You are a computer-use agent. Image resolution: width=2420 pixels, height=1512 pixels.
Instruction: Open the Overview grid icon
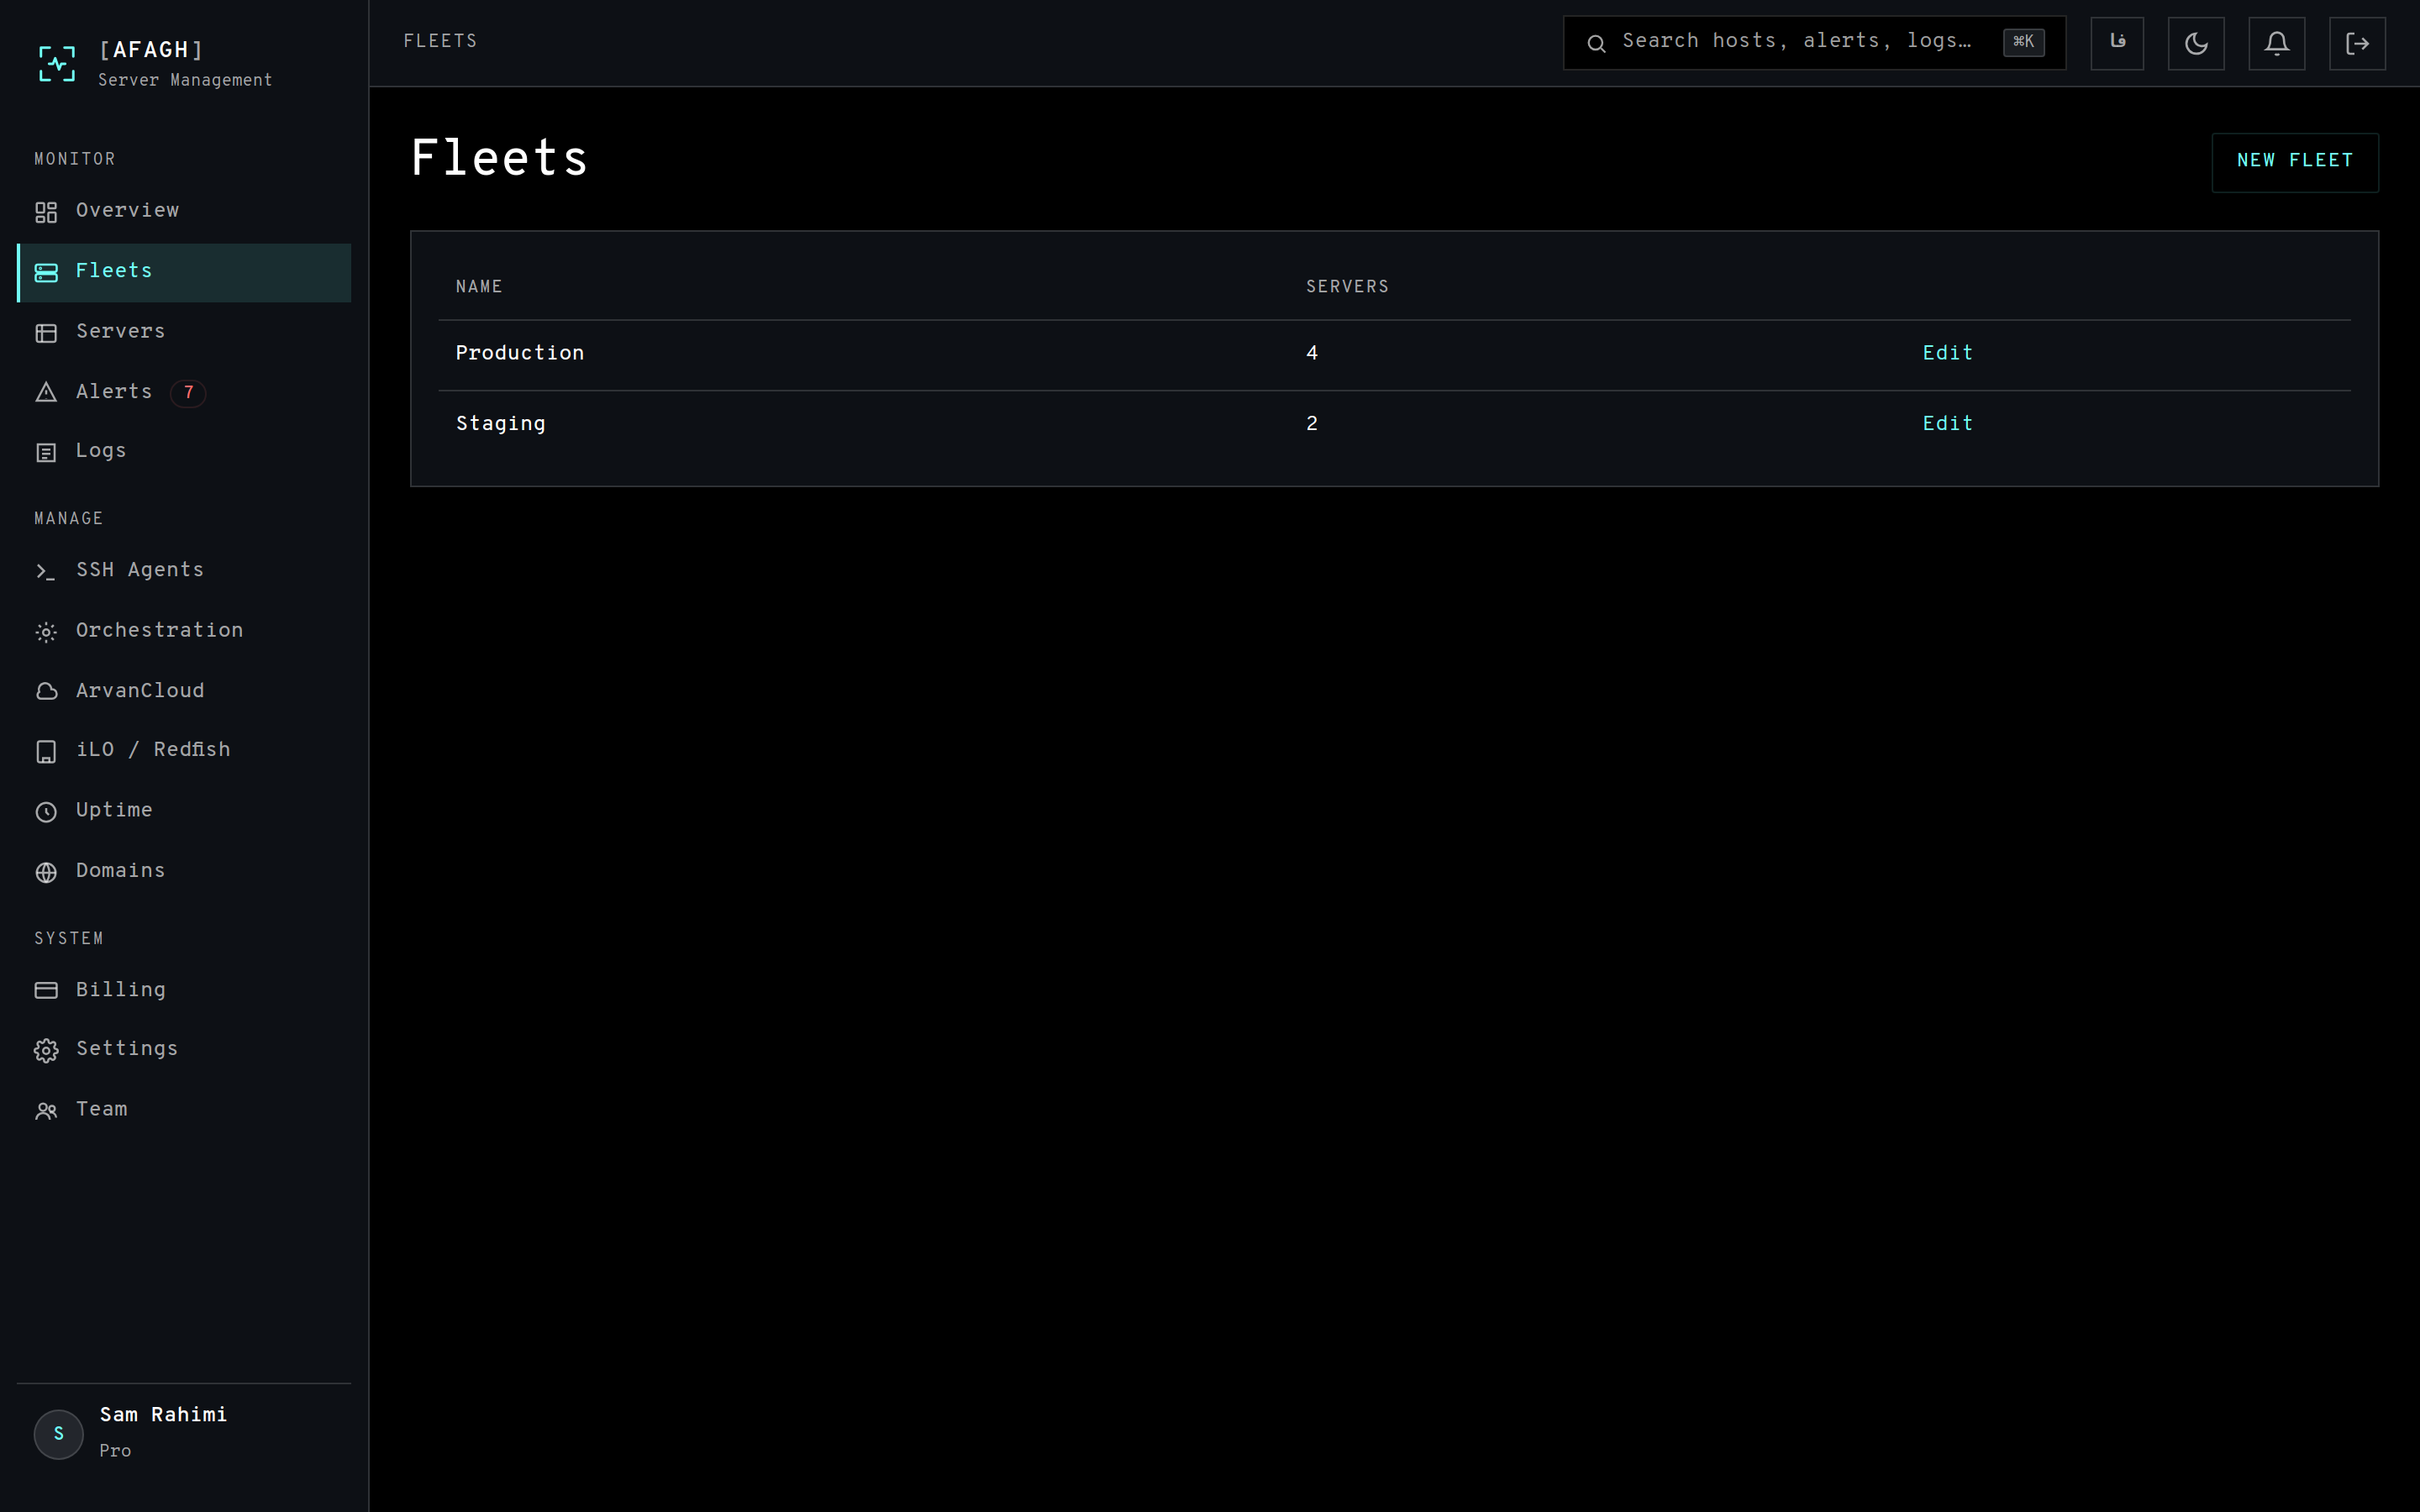(46, 212)
